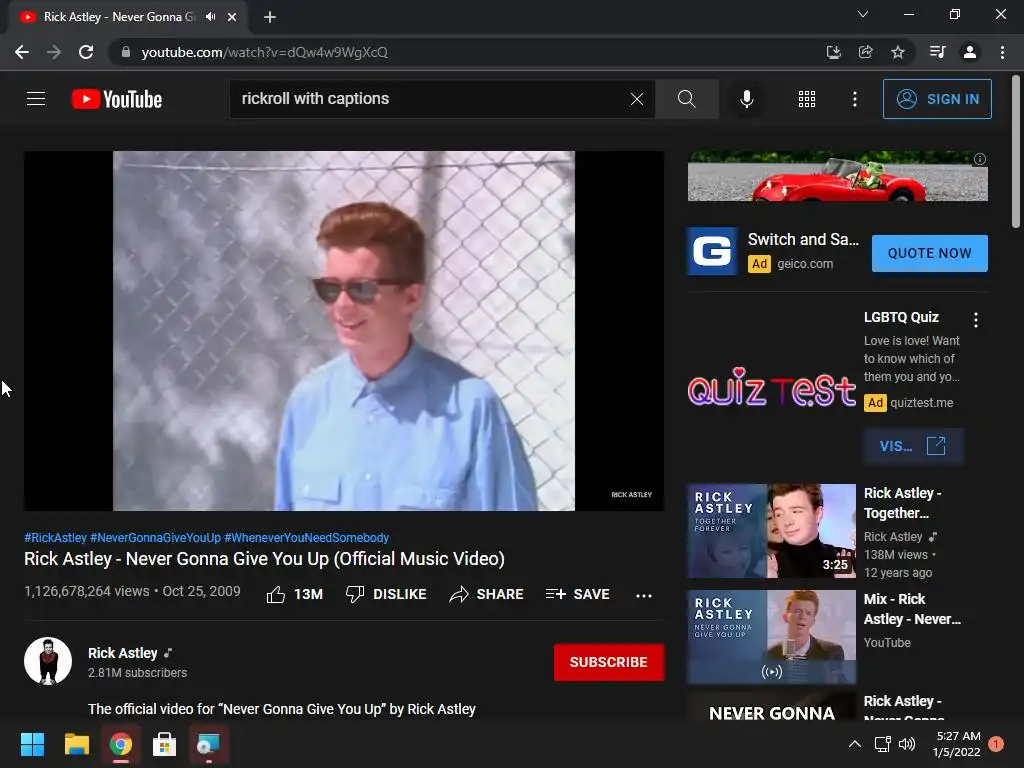
Task: Click the search magnifier button
Action: (x=686, y=99)
